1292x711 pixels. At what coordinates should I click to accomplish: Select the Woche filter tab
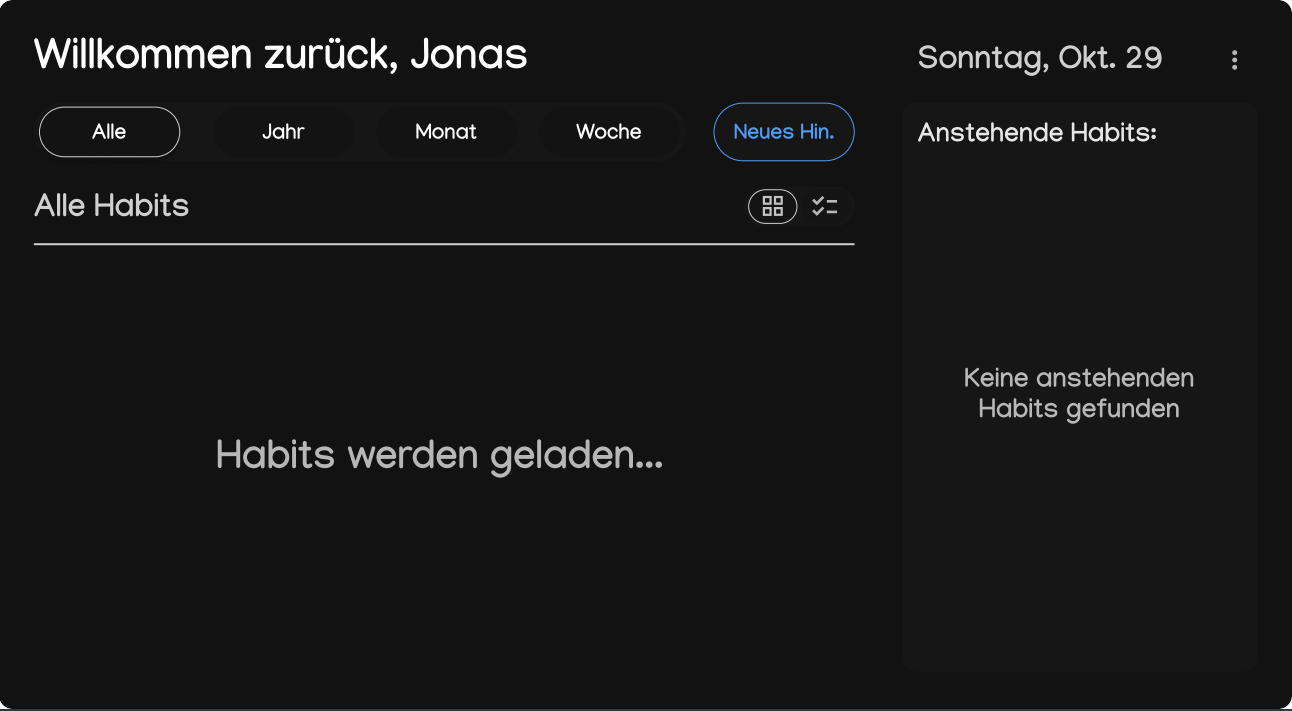tap(609, 132)
